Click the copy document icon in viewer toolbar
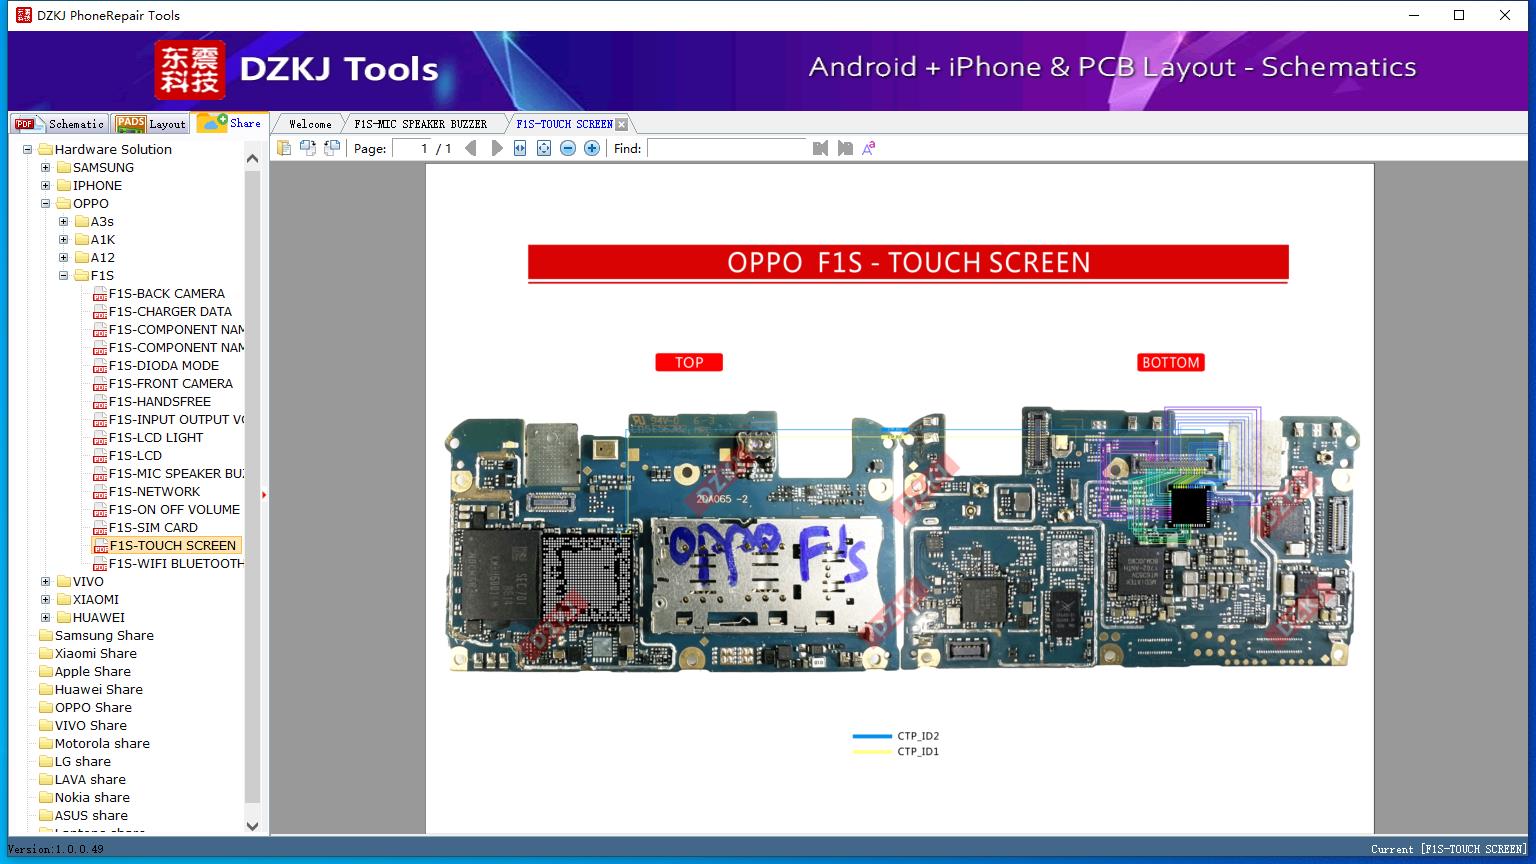Image resolution: width=1536 pixels, height=864 pixels. 284,148
